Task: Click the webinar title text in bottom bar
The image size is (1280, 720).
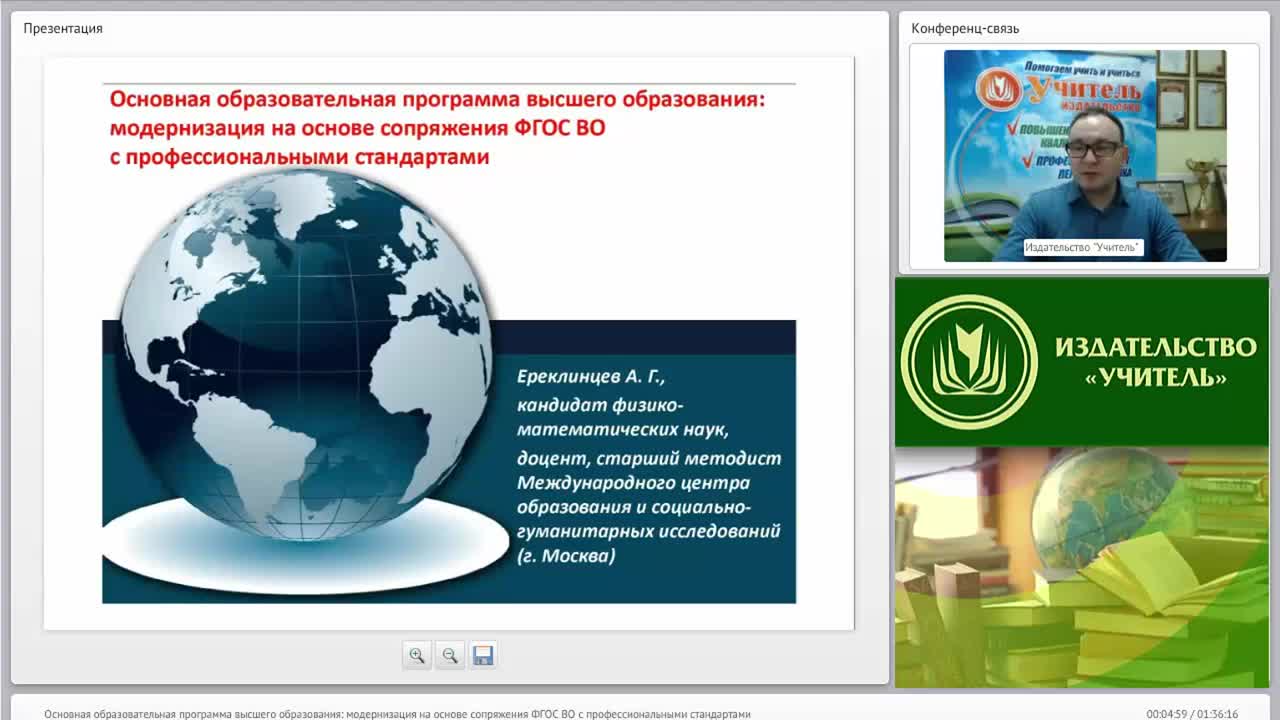Action: (397, 714)
